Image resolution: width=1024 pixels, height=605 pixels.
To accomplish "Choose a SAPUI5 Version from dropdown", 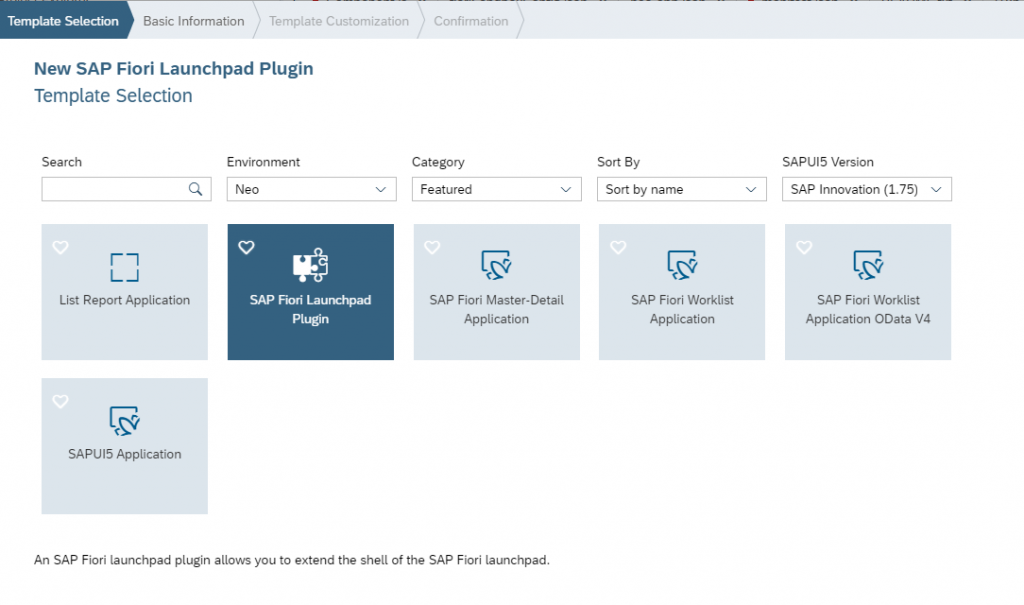I will 867,189.
